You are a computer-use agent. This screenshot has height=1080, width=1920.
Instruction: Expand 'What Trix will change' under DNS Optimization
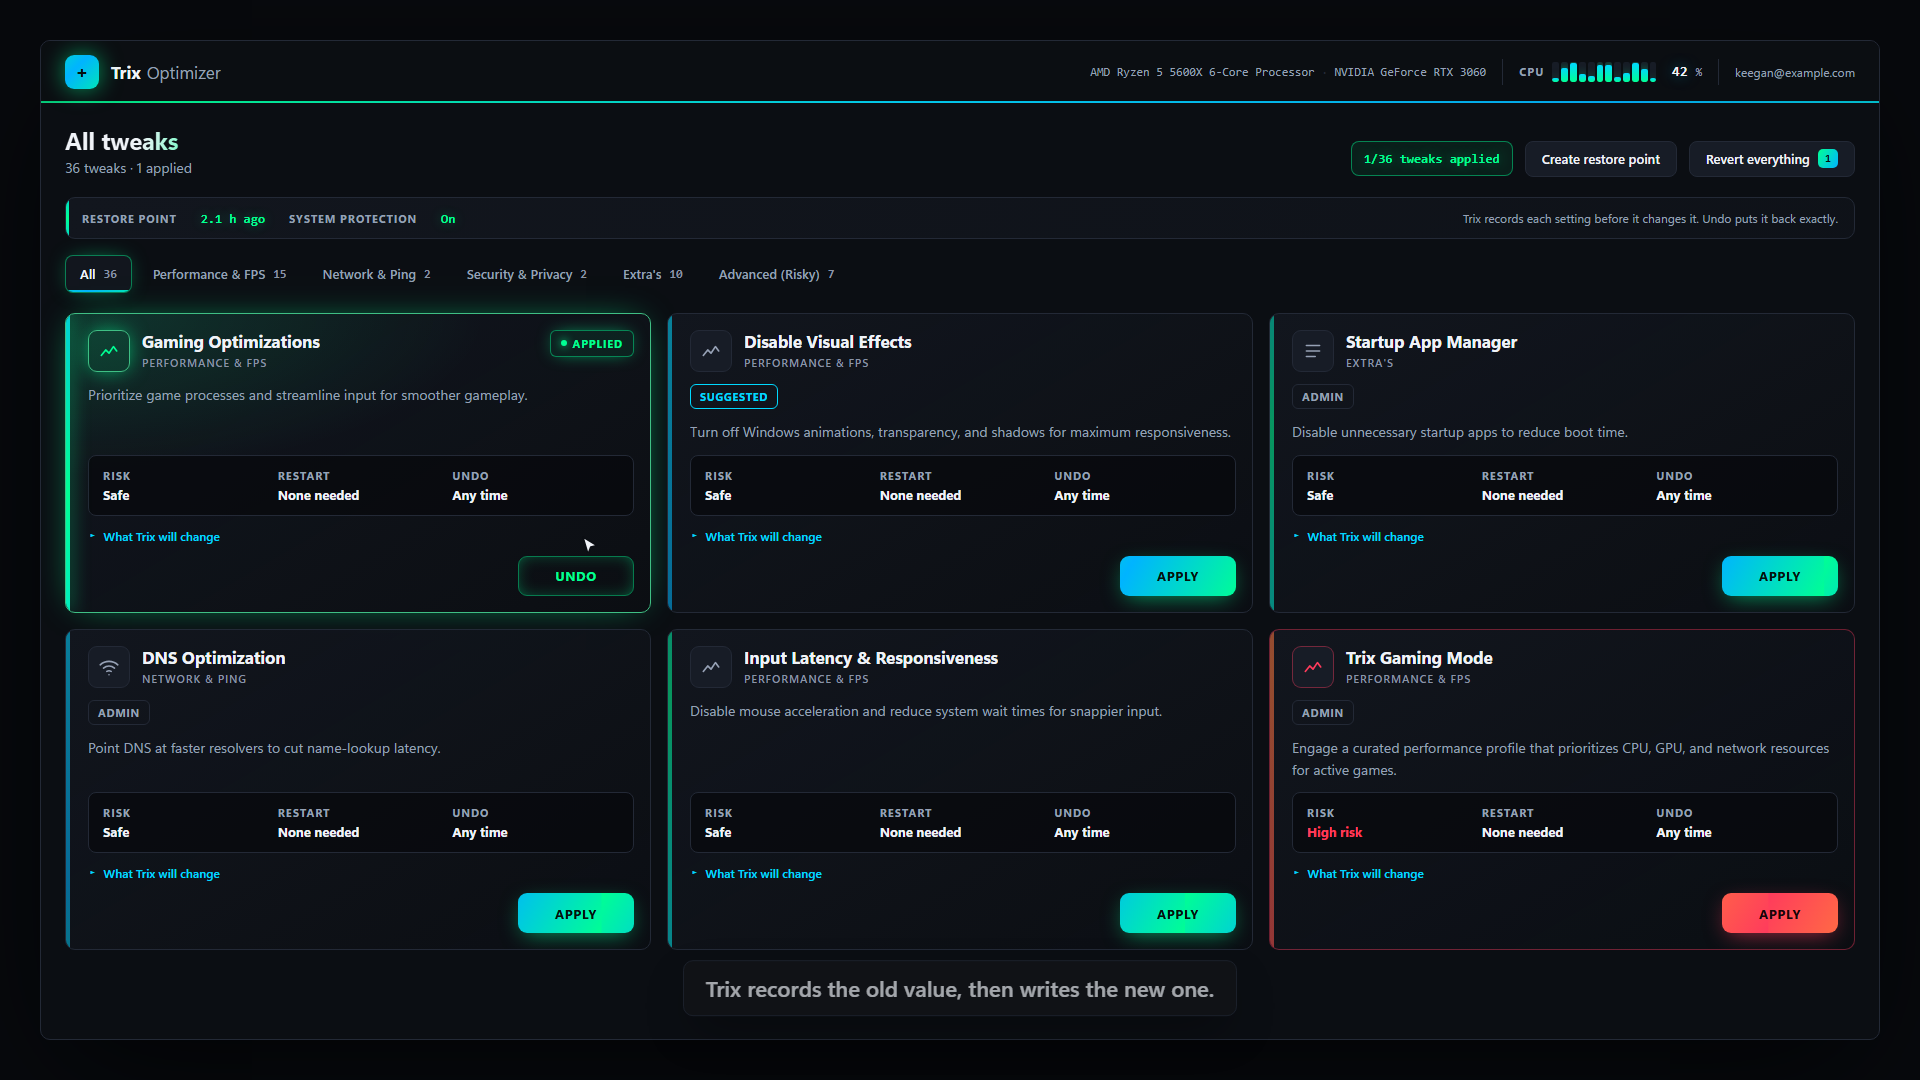point(155,874)
